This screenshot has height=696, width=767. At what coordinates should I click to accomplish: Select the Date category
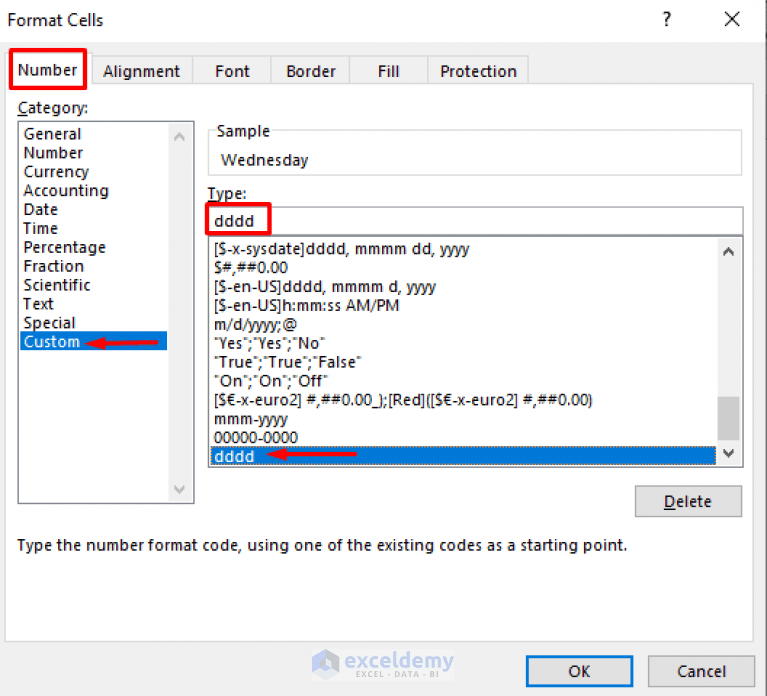(94, 209)
